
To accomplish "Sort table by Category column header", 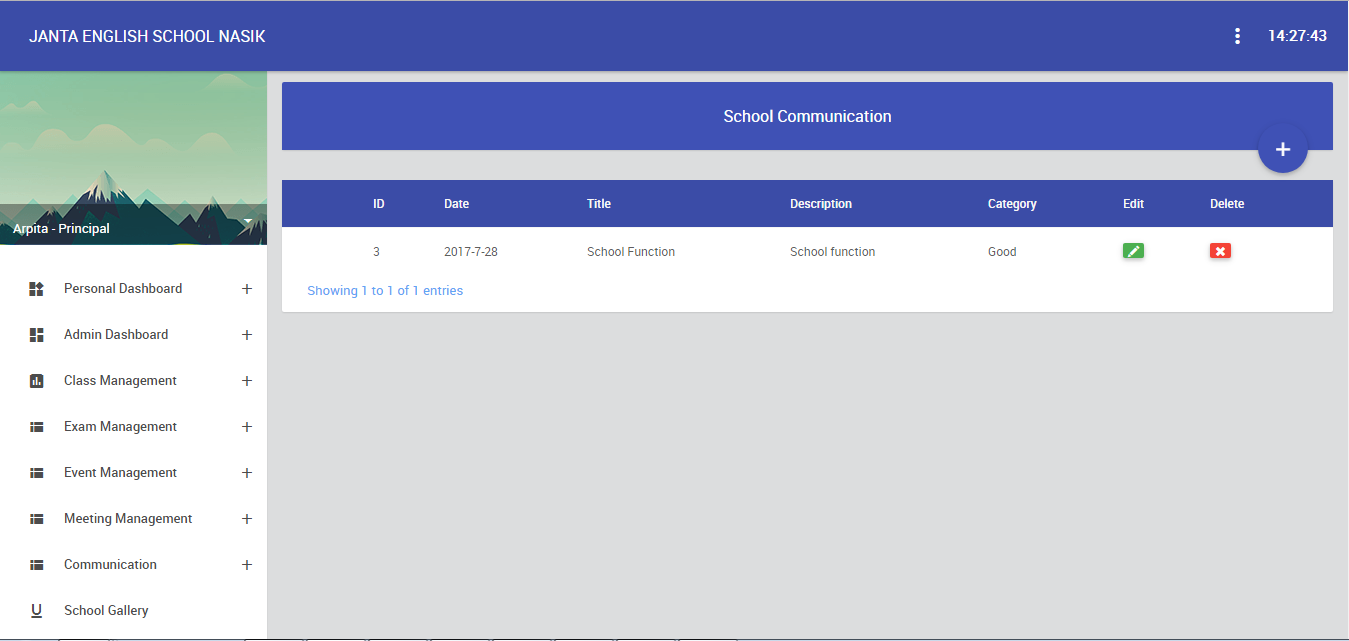I will (1012, 204).
